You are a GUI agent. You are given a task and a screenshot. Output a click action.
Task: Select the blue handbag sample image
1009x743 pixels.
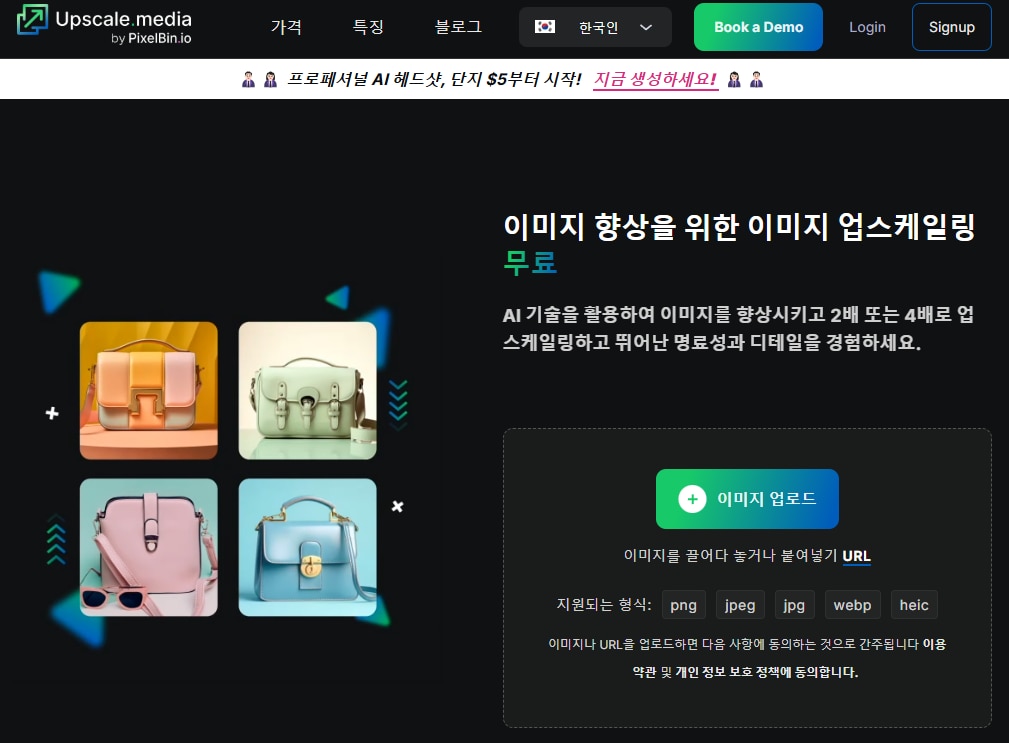[x=308, y=547]
